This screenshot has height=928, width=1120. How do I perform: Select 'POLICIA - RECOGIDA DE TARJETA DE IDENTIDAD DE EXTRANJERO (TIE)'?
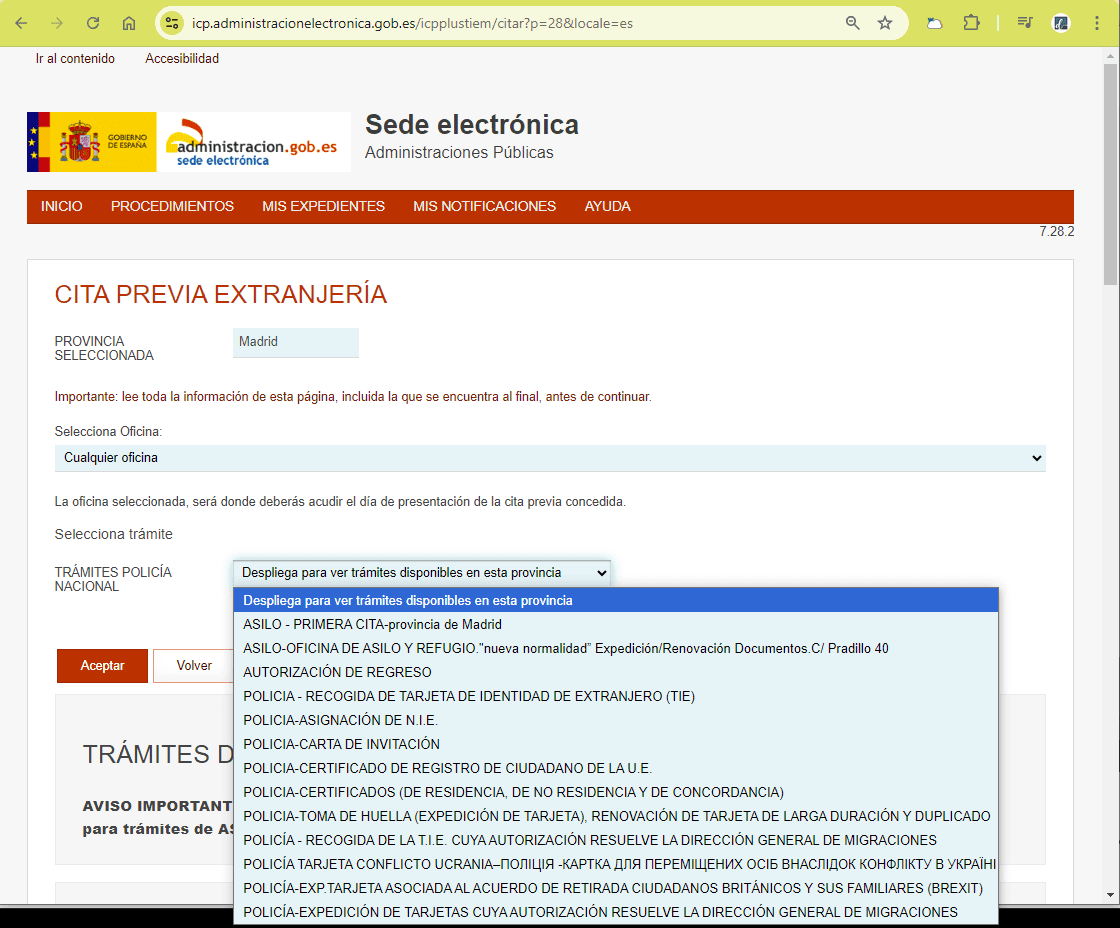pyautogui.click(x=616, y=697)
